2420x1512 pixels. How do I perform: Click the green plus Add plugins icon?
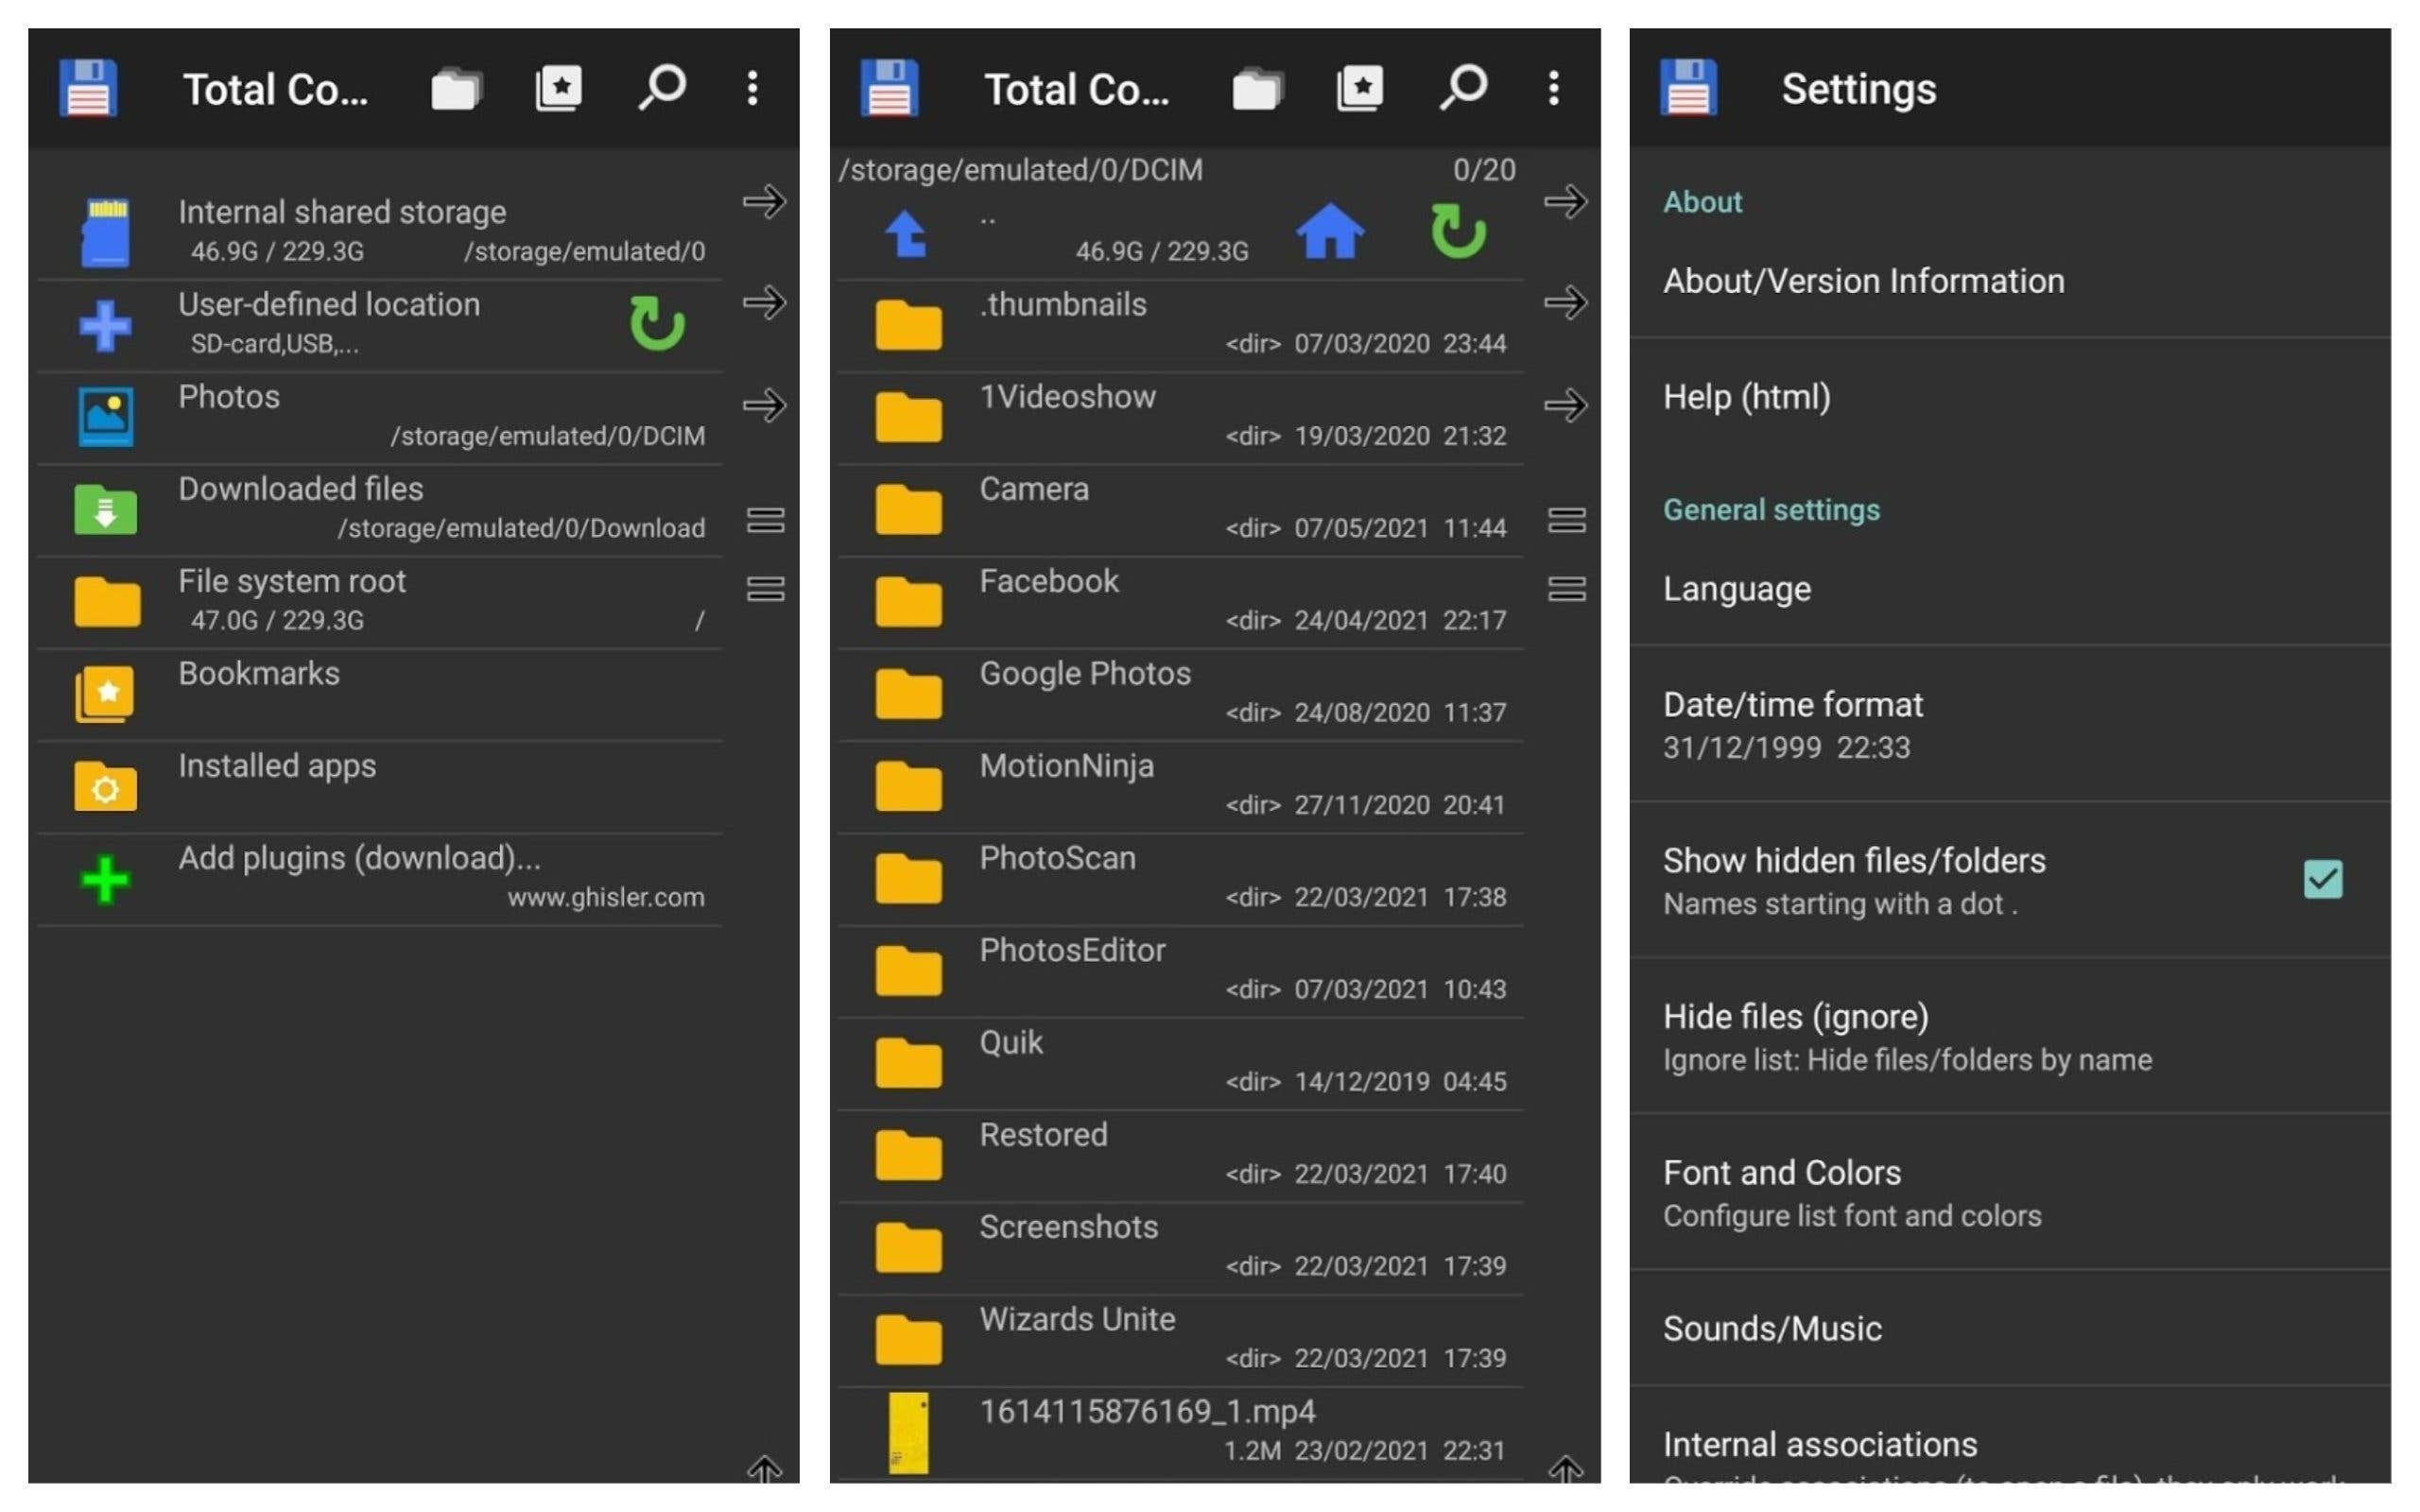(x=105, y=880)
